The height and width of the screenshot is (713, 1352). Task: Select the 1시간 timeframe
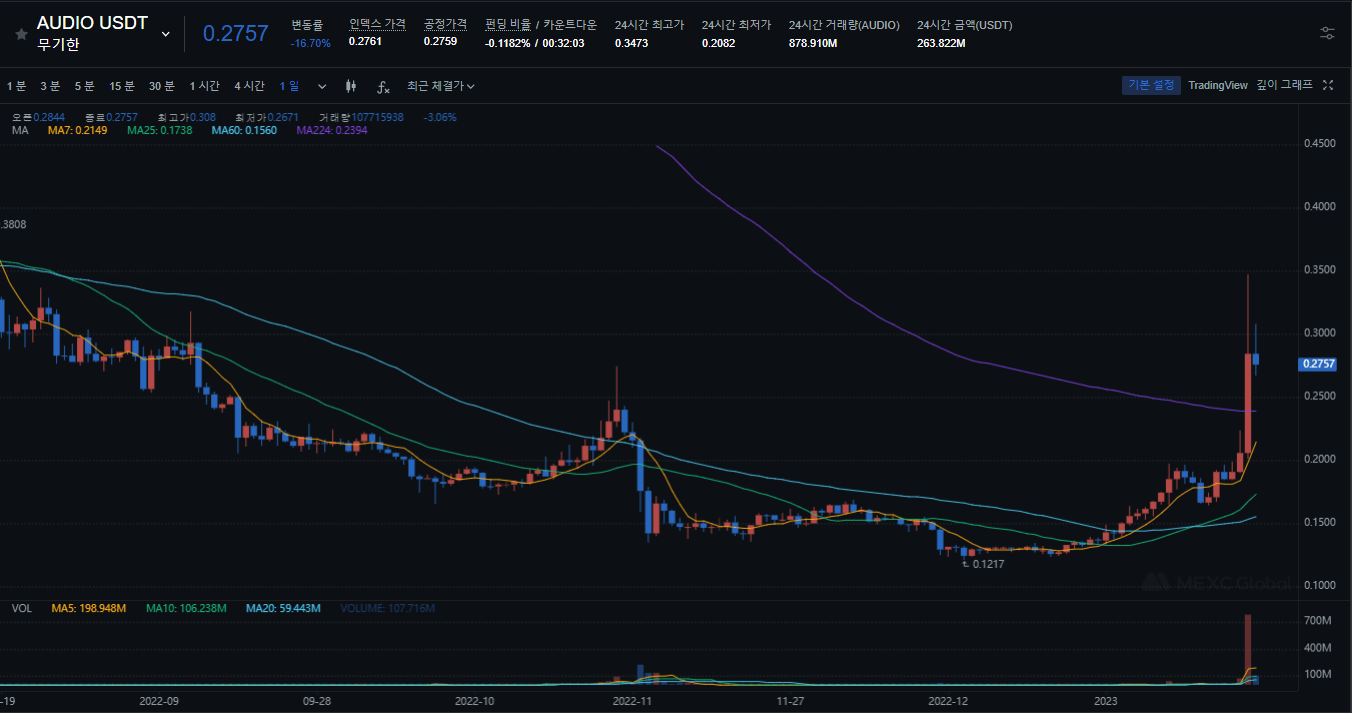(x=205, y=86)
